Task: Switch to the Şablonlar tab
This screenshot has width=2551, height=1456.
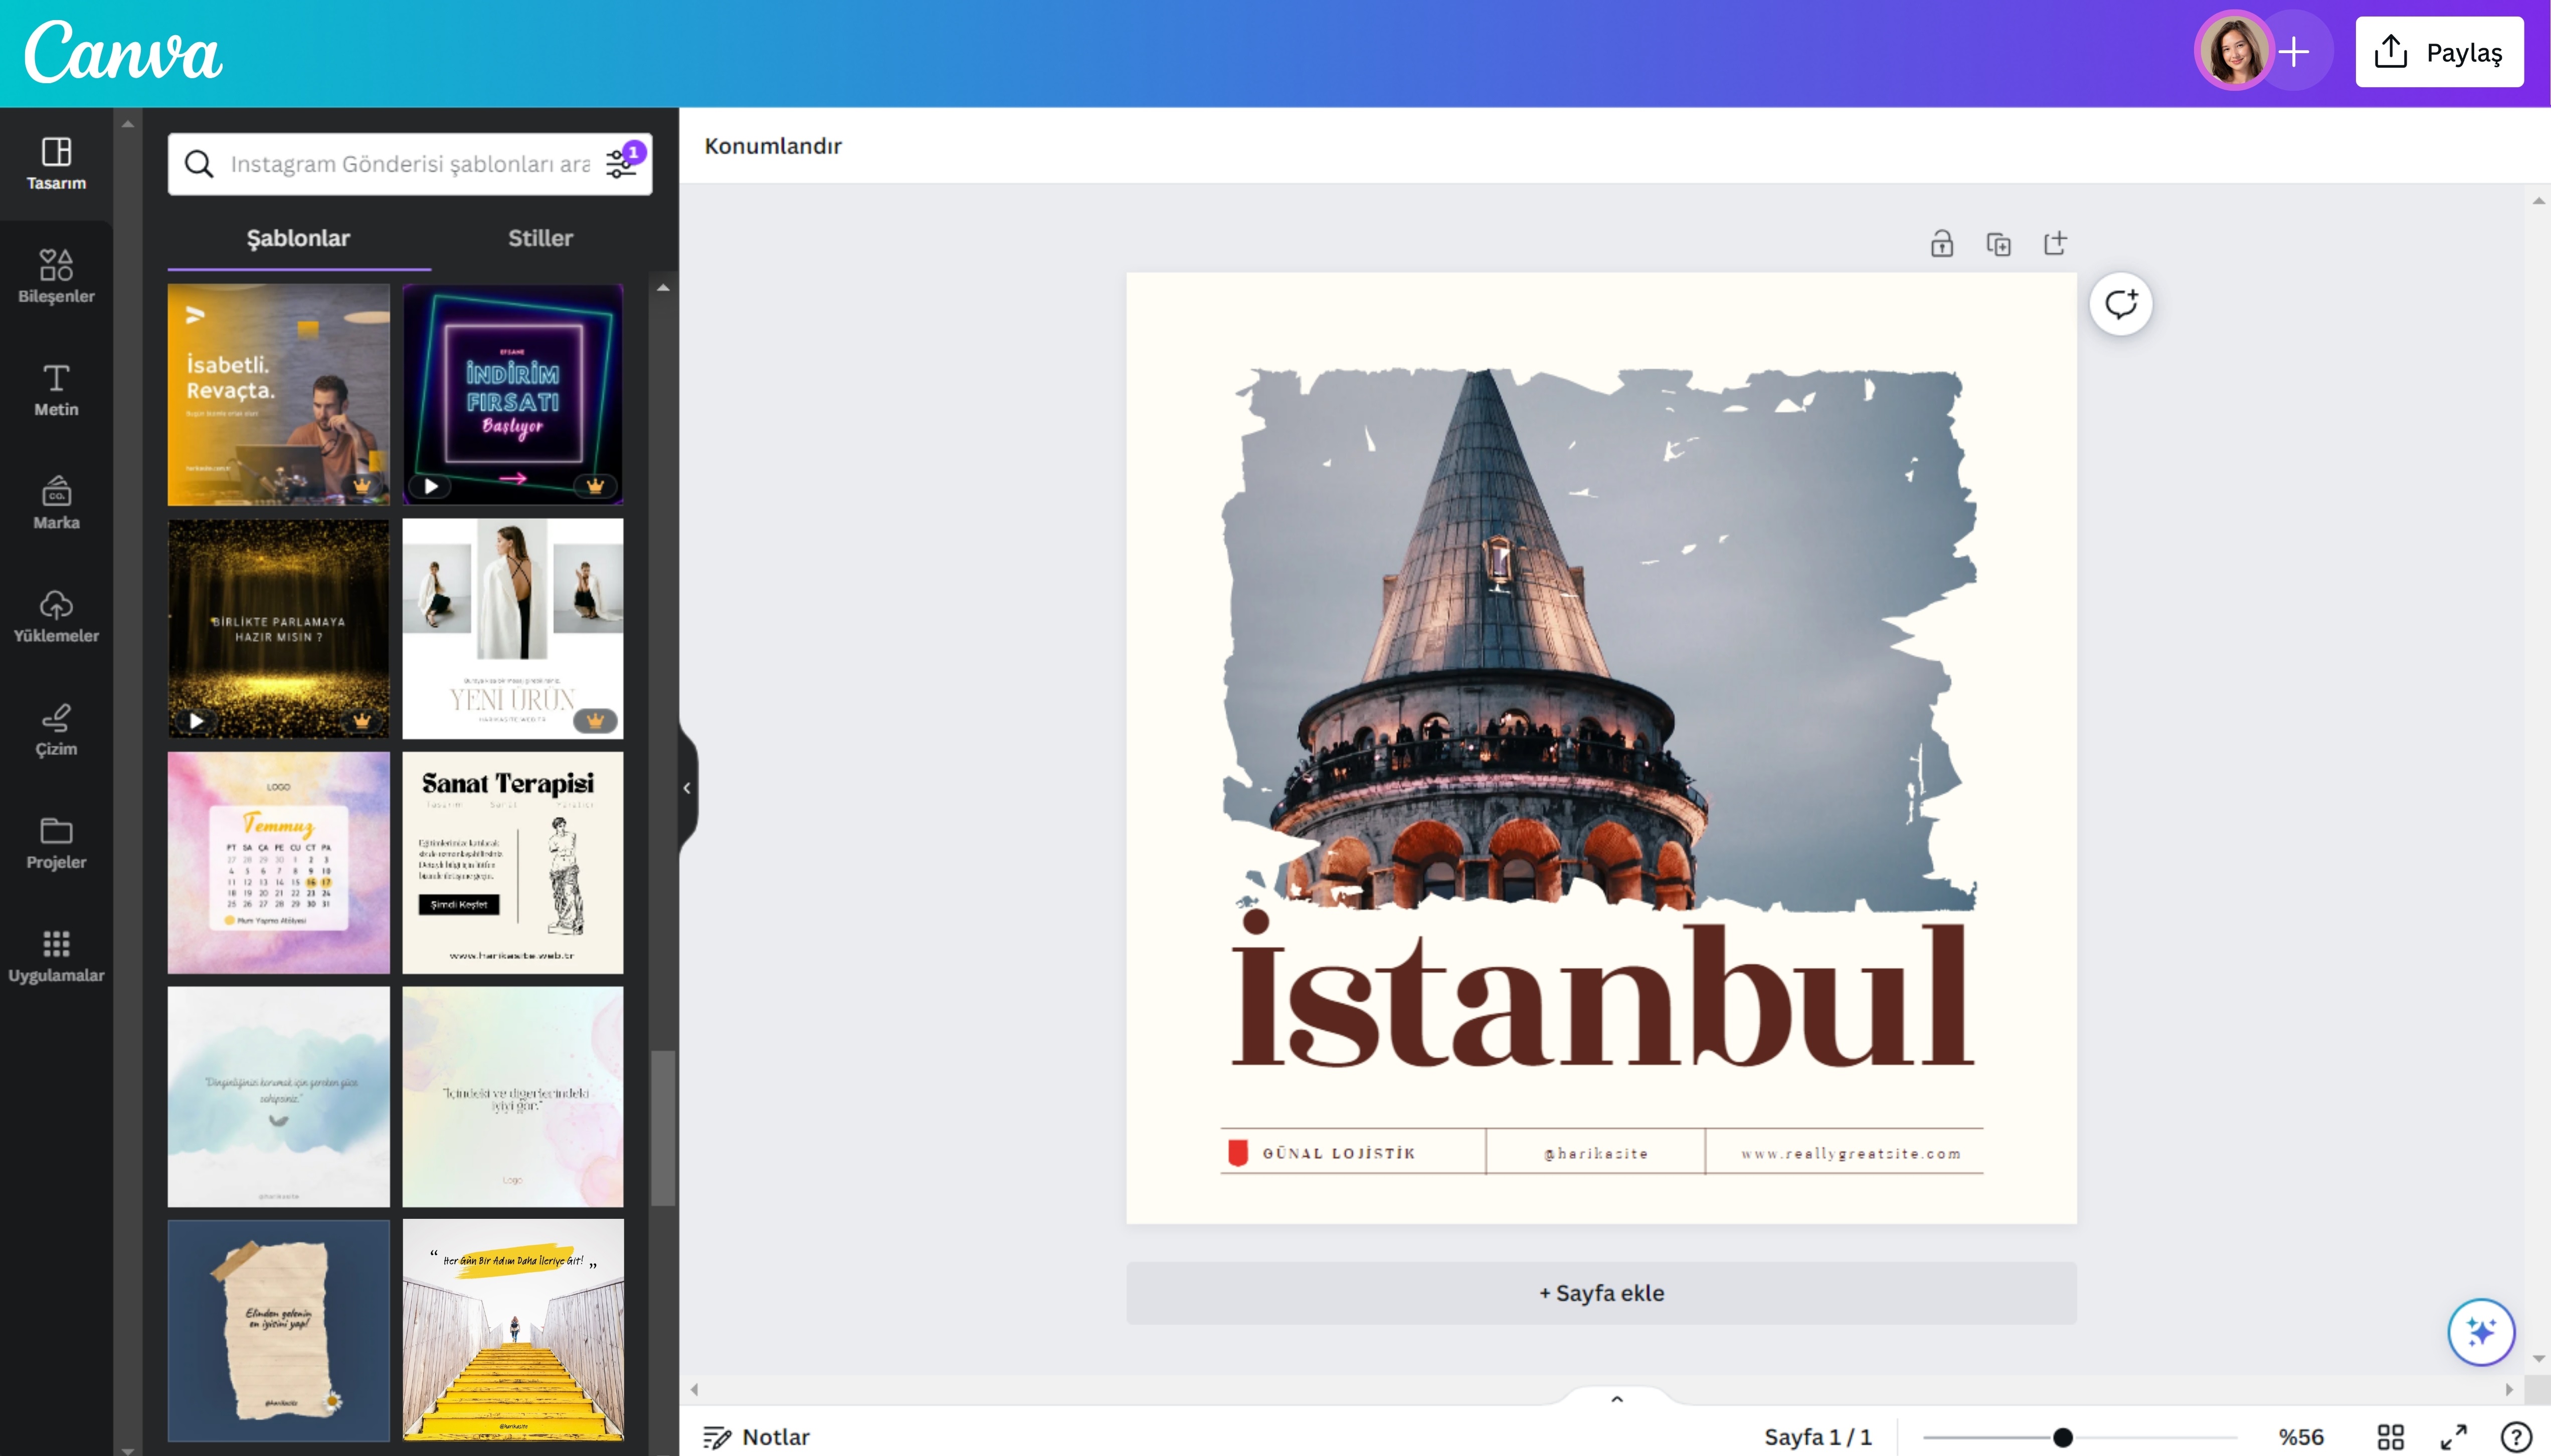Action: pyautogui.click(x=298, y=238)
